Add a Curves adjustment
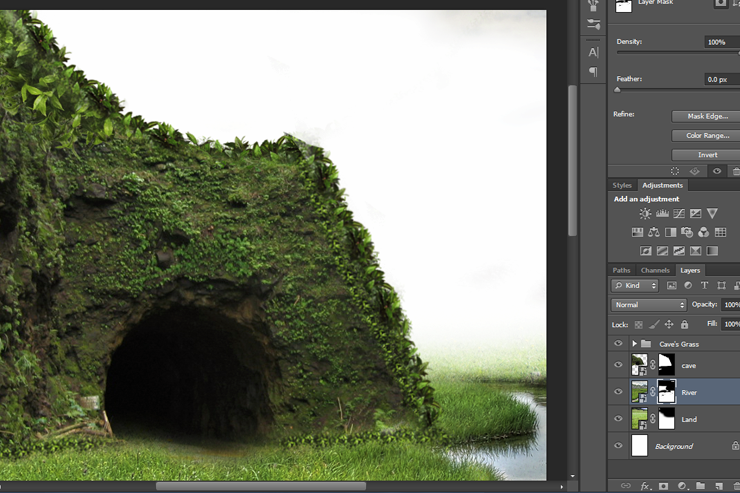The width and height of the screenshot is (740, 493). point(679,214)
